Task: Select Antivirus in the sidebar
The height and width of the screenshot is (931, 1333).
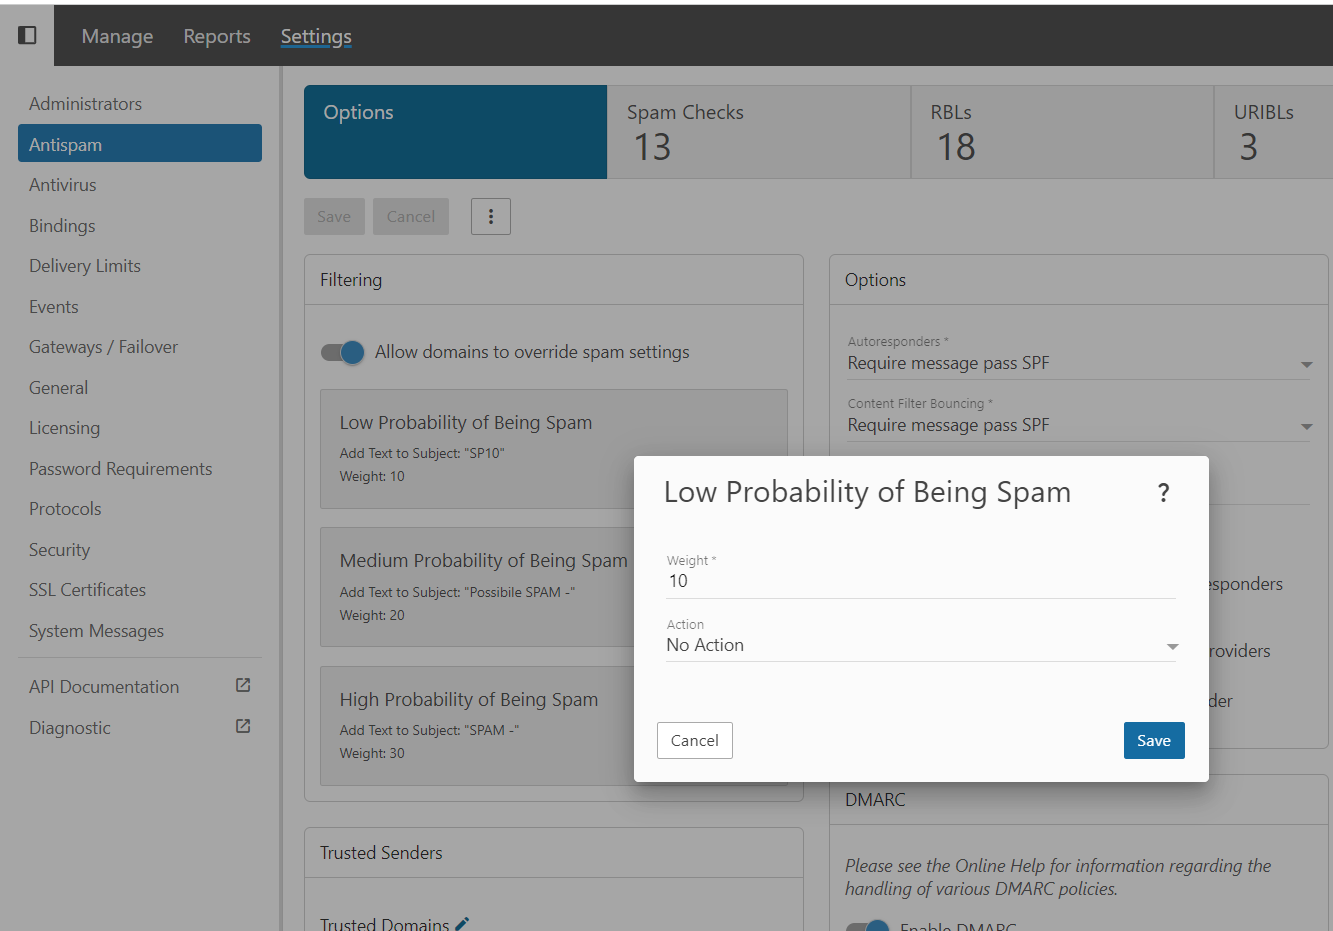Action: click(63, 185)
